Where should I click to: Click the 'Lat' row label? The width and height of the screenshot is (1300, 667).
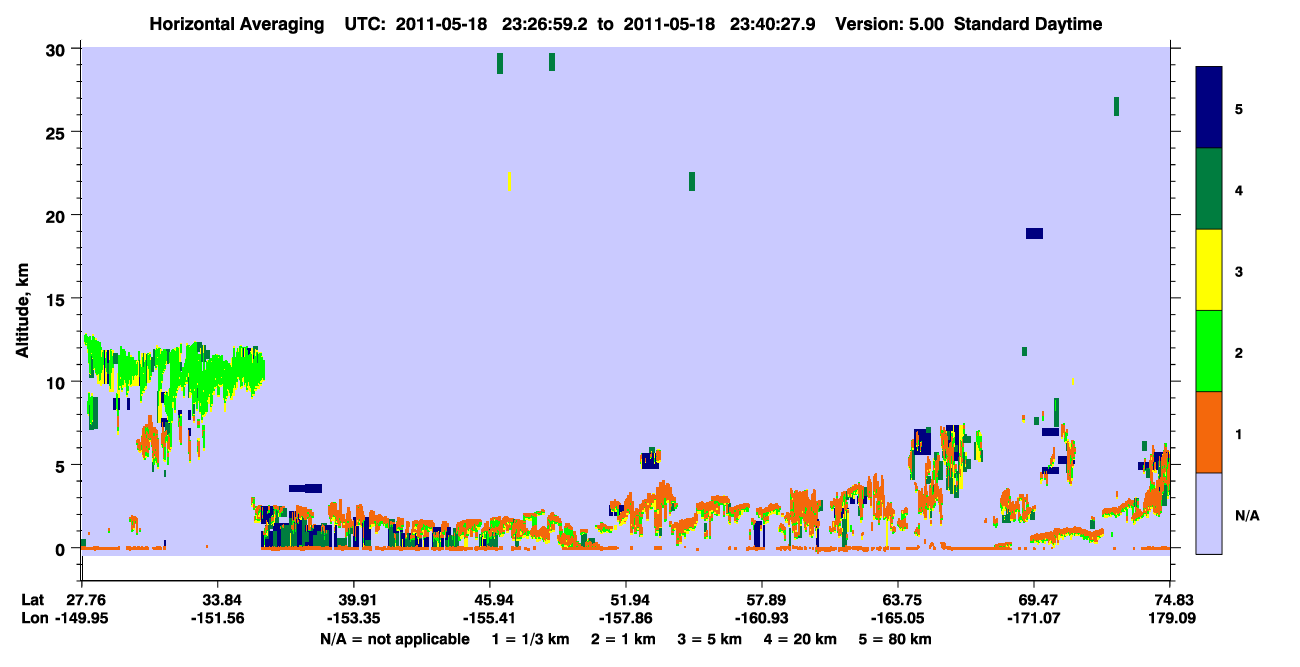[x=33, y=600]
